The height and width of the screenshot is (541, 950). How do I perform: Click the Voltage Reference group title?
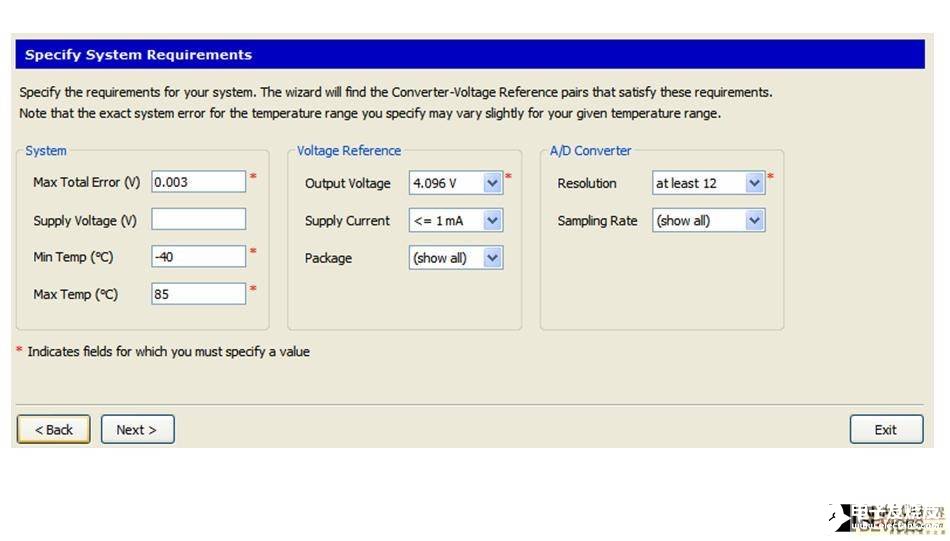[349, 151]
